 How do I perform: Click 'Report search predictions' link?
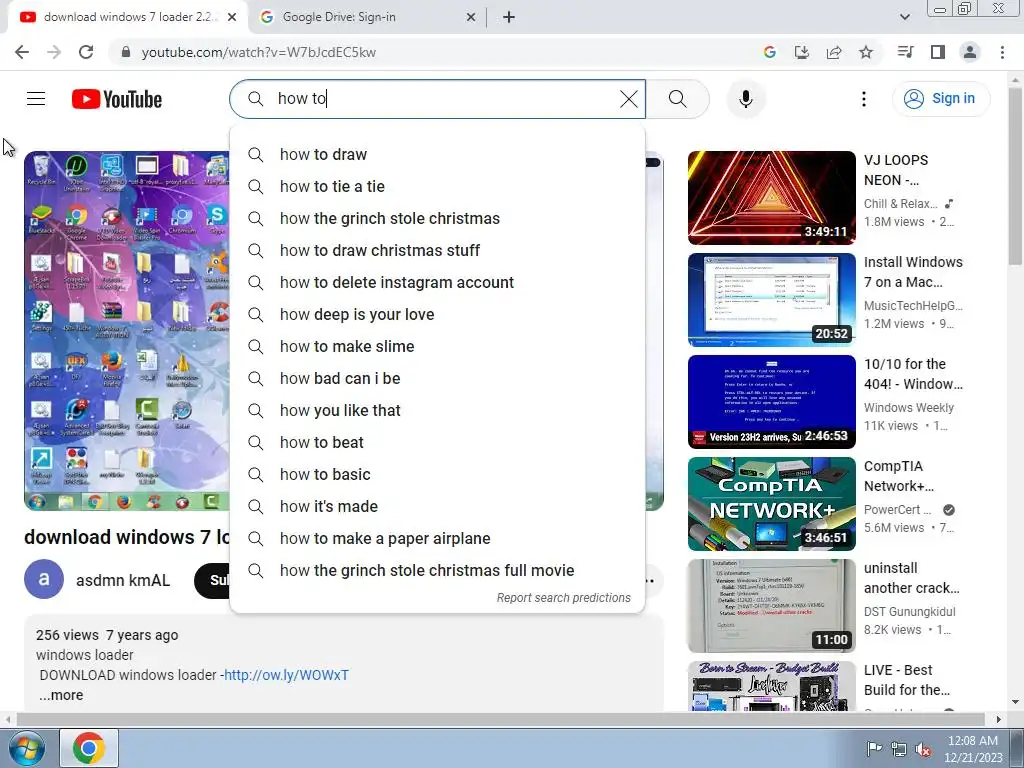coord(564,598)
